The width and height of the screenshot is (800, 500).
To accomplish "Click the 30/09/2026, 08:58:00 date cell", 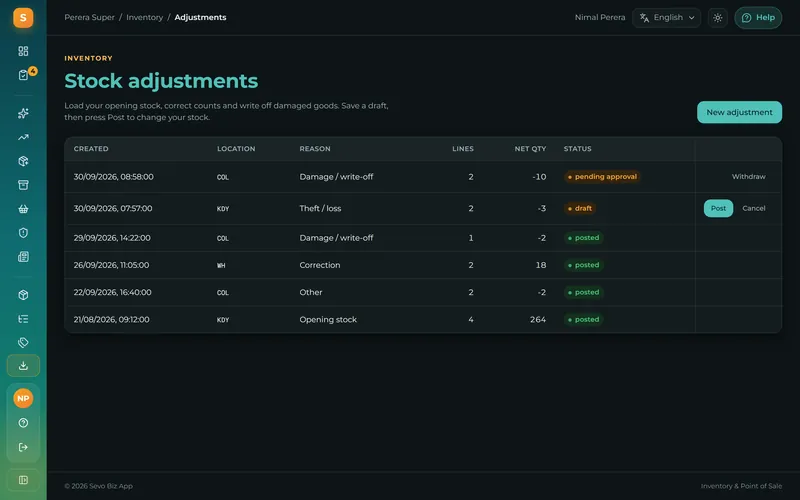I will (113, 177).
